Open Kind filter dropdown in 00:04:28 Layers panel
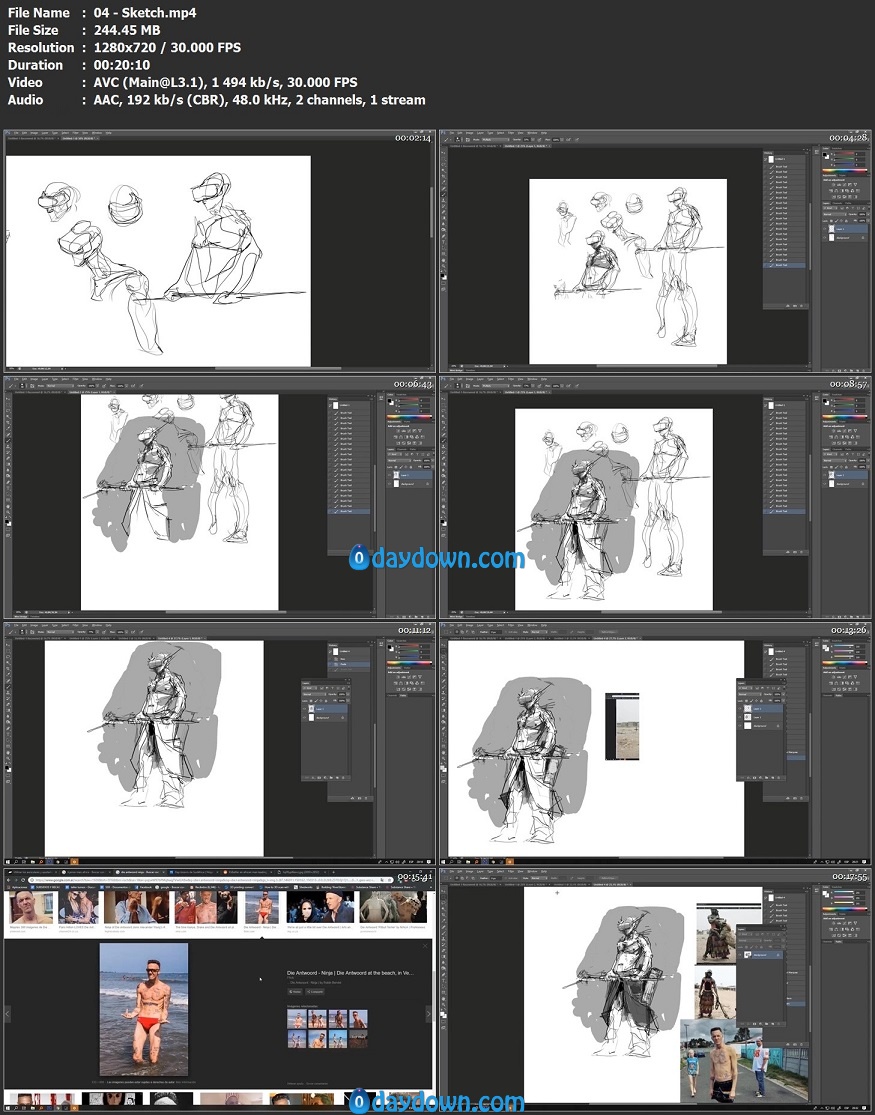The image size is (875, 1115). point(831,208)
